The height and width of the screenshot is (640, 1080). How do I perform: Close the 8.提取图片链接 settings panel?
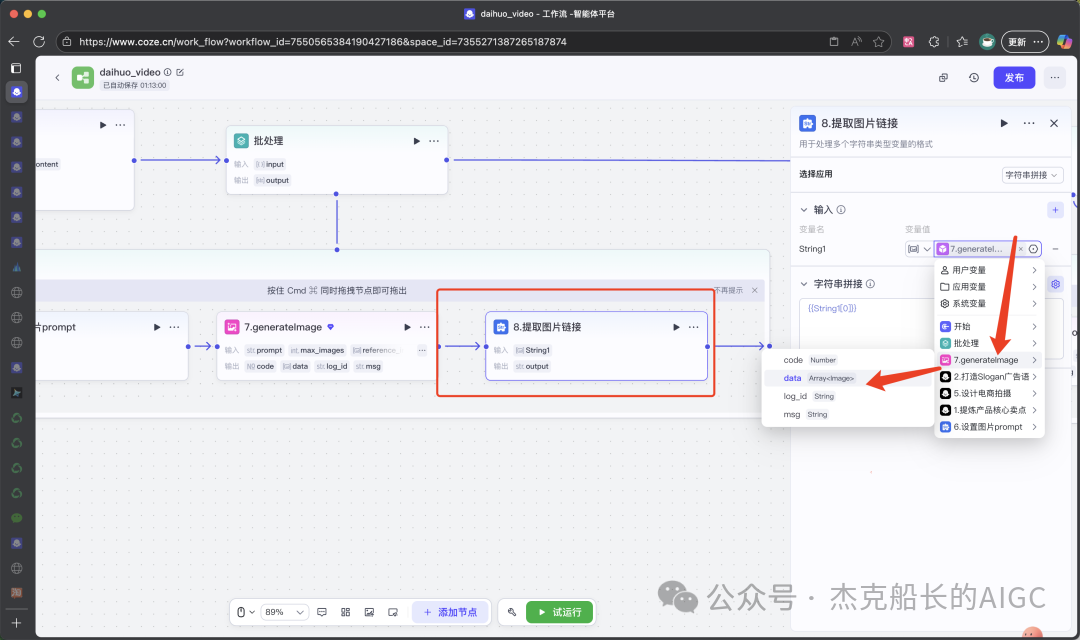(x=1054, y=123)
